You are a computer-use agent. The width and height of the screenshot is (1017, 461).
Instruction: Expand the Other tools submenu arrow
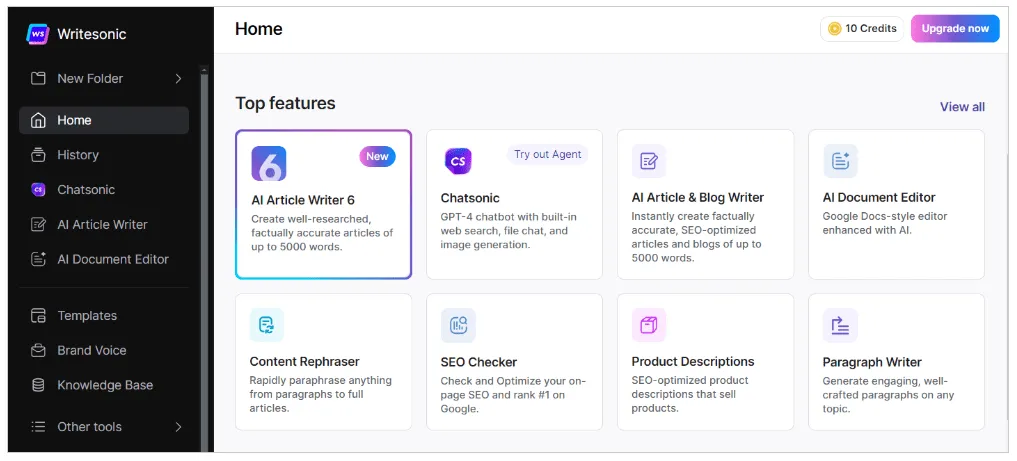click(x=178, y=427)
